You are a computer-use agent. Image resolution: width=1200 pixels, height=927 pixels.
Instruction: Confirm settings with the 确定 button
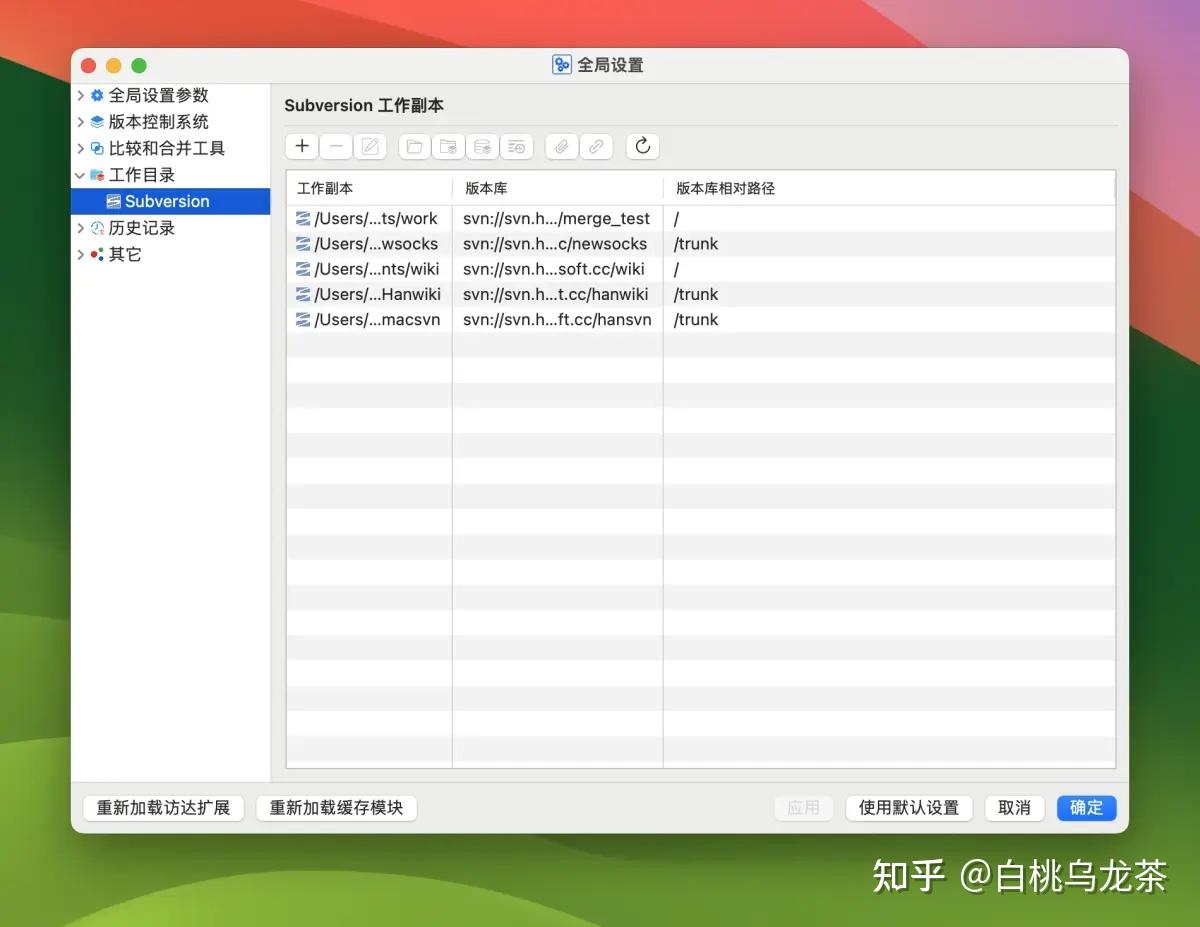tap(1086, 808)
